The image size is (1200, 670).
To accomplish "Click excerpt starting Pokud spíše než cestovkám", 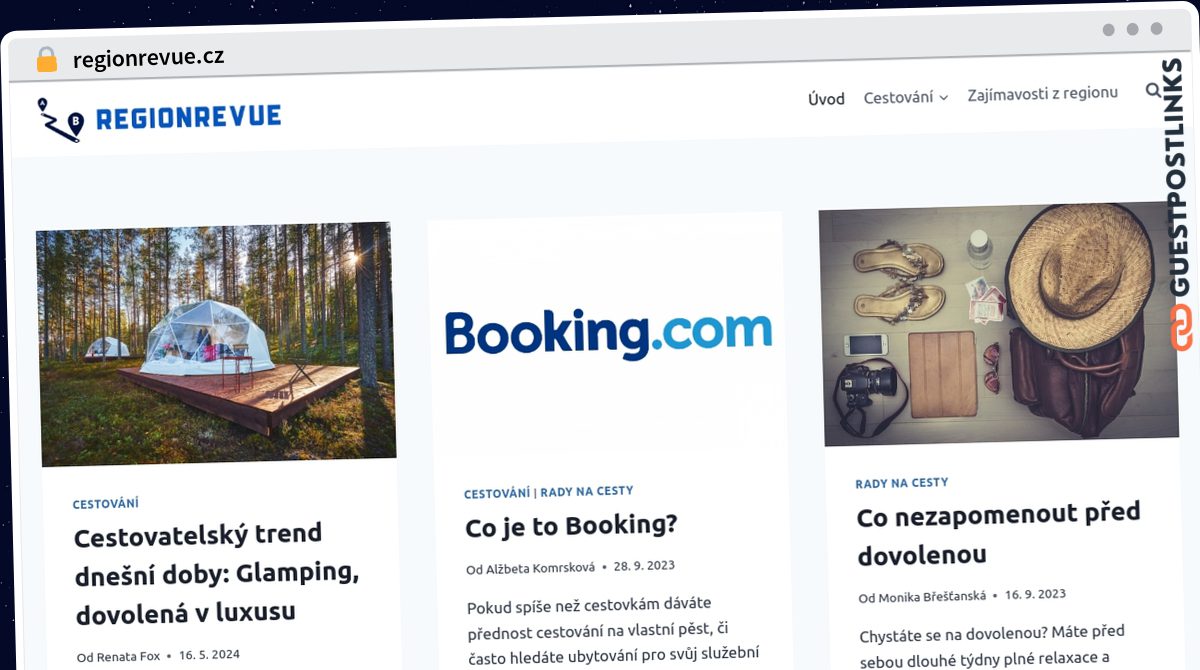I will point(611,632).
